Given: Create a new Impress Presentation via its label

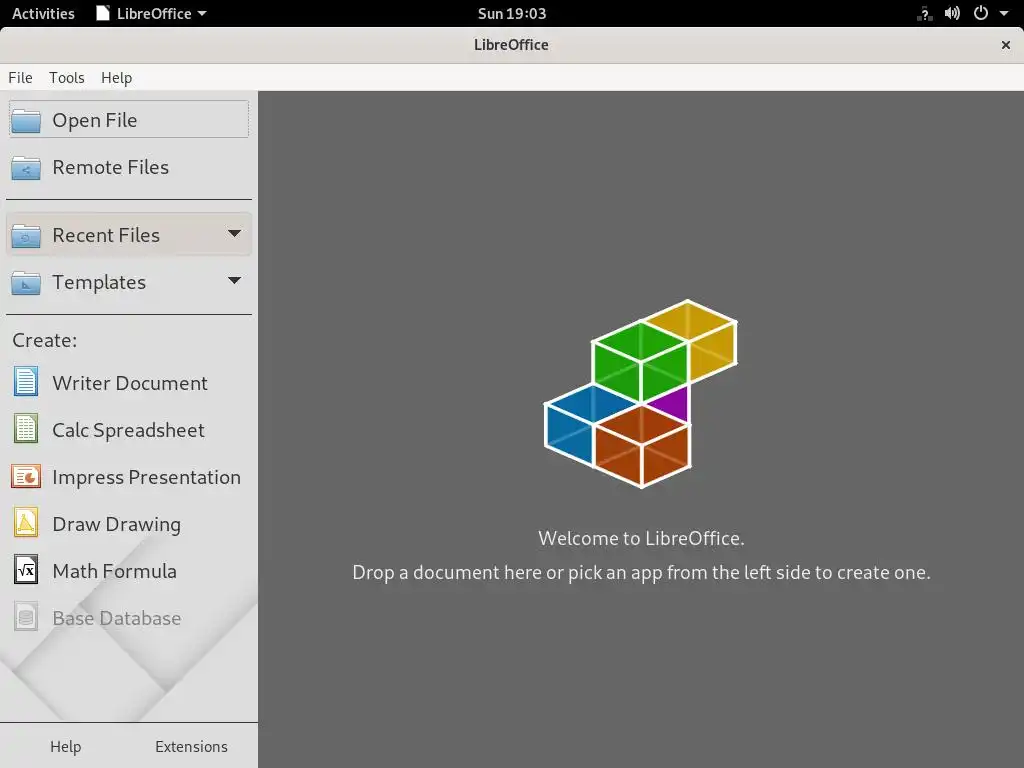Looking at the screenshot, I should click(146, 477).
